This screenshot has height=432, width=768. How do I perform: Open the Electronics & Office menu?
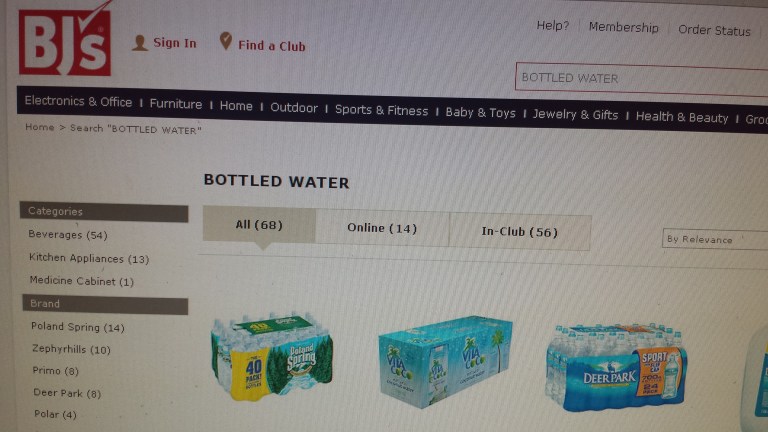click(x=78, y=101)
